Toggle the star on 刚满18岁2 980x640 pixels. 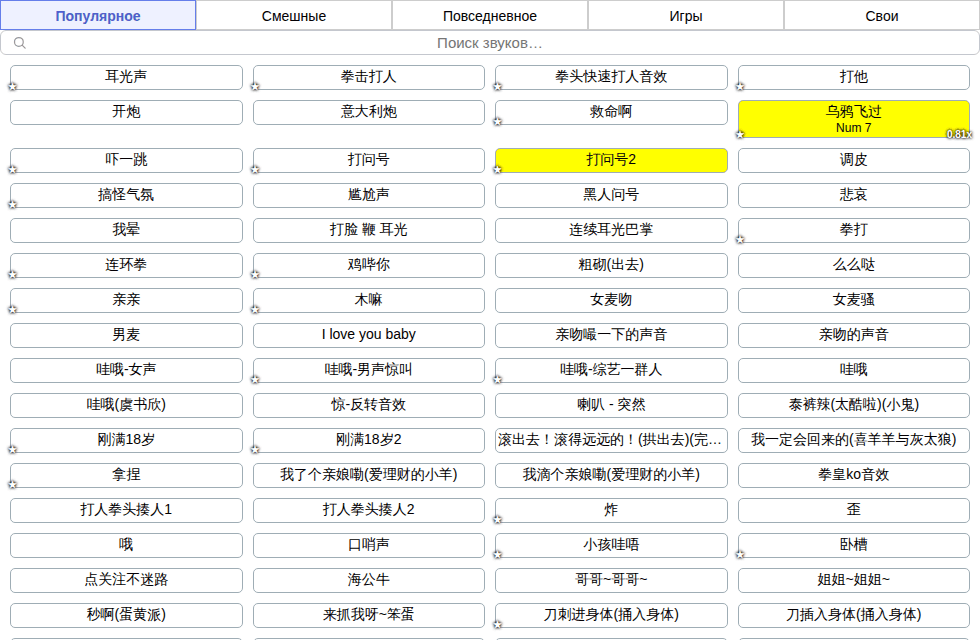coord(255,449)
